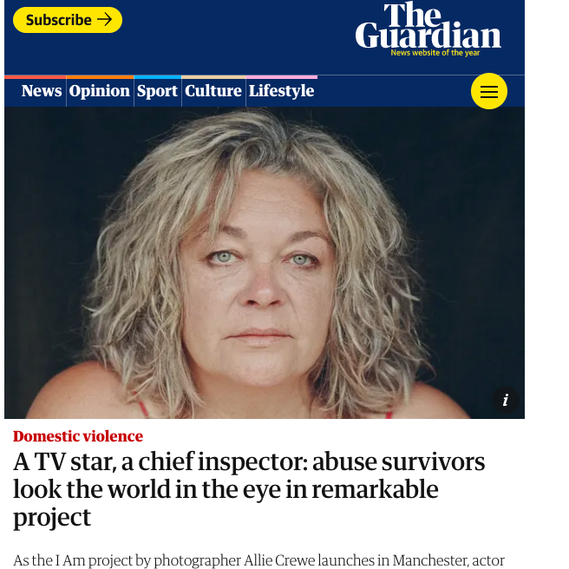569x569 pixels.
Task: Open the Culture section
Action: coord(213,91)
